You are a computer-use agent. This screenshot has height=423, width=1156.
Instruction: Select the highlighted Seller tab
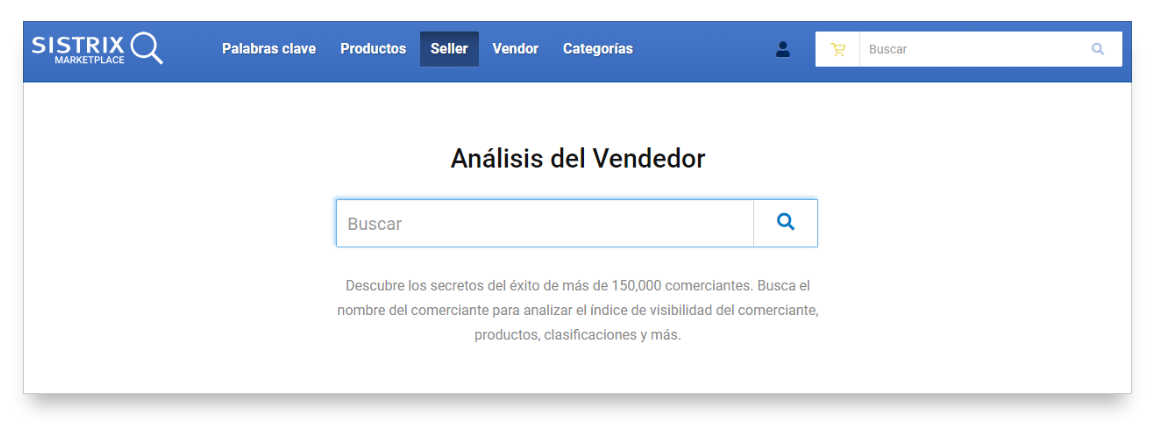pyautogui.click(x=449, y=49)
